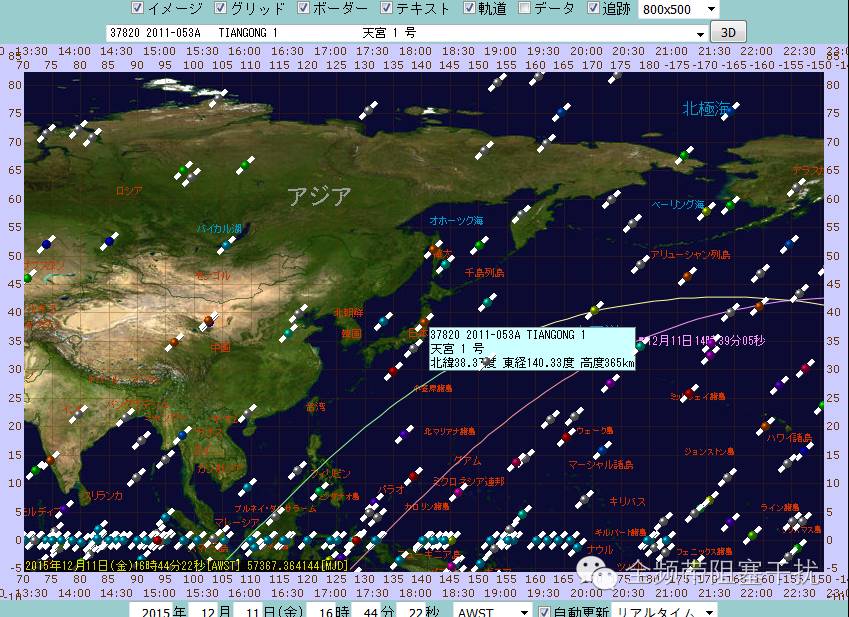The image size is (849, 617).
Task: Open the リアルタイム update mode dropdown
Action: (x=664, y=612)
